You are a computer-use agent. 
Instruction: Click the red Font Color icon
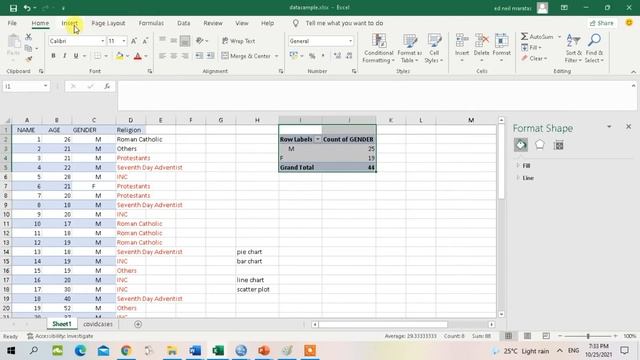tap(138, 56)
